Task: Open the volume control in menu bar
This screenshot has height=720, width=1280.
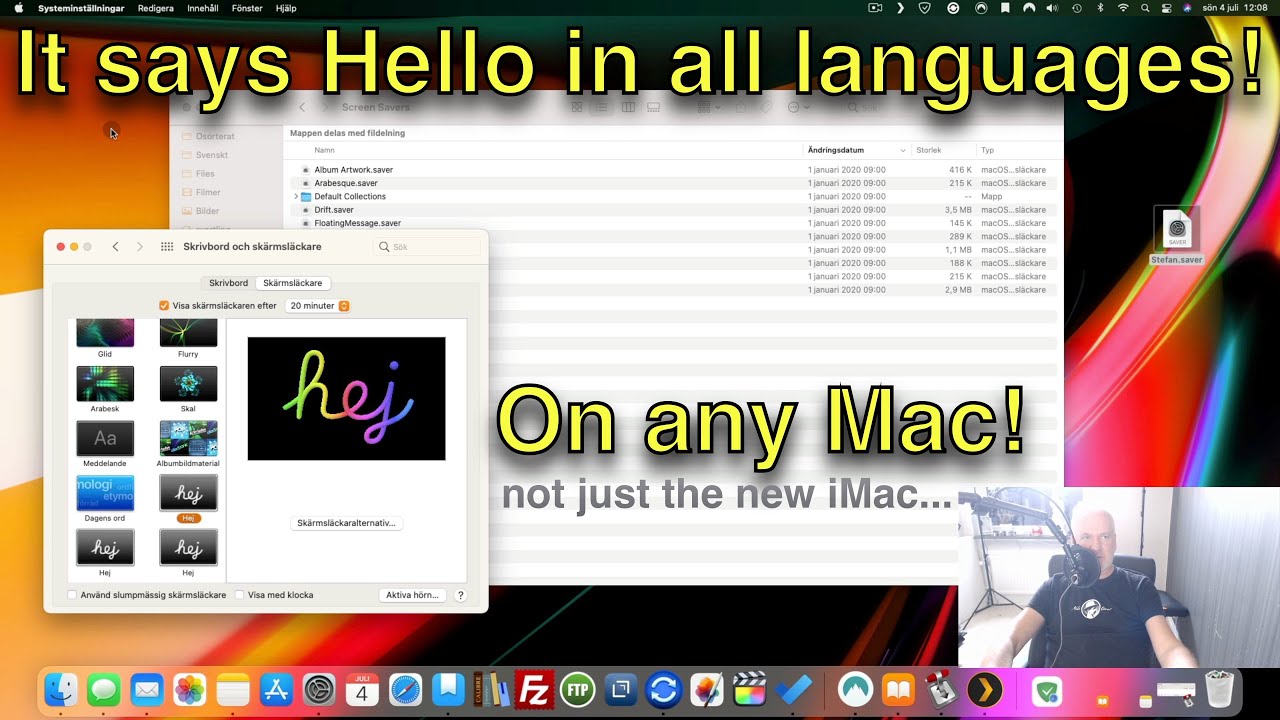Action: pos(1052,8)
